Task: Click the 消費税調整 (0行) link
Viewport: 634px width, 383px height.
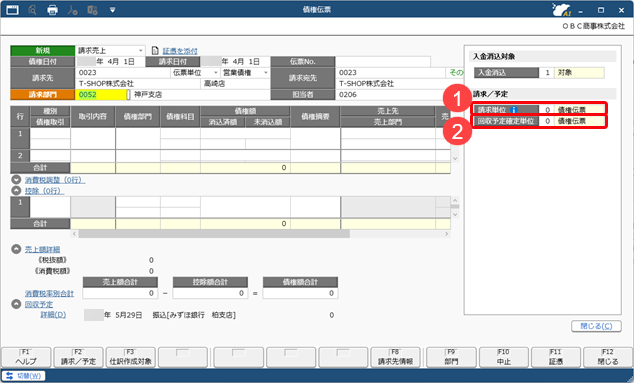Action: [55, 180]
